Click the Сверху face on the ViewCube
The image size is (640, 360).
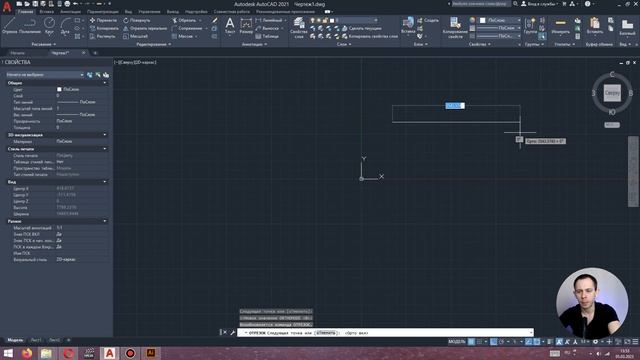[x=612, y=93]
